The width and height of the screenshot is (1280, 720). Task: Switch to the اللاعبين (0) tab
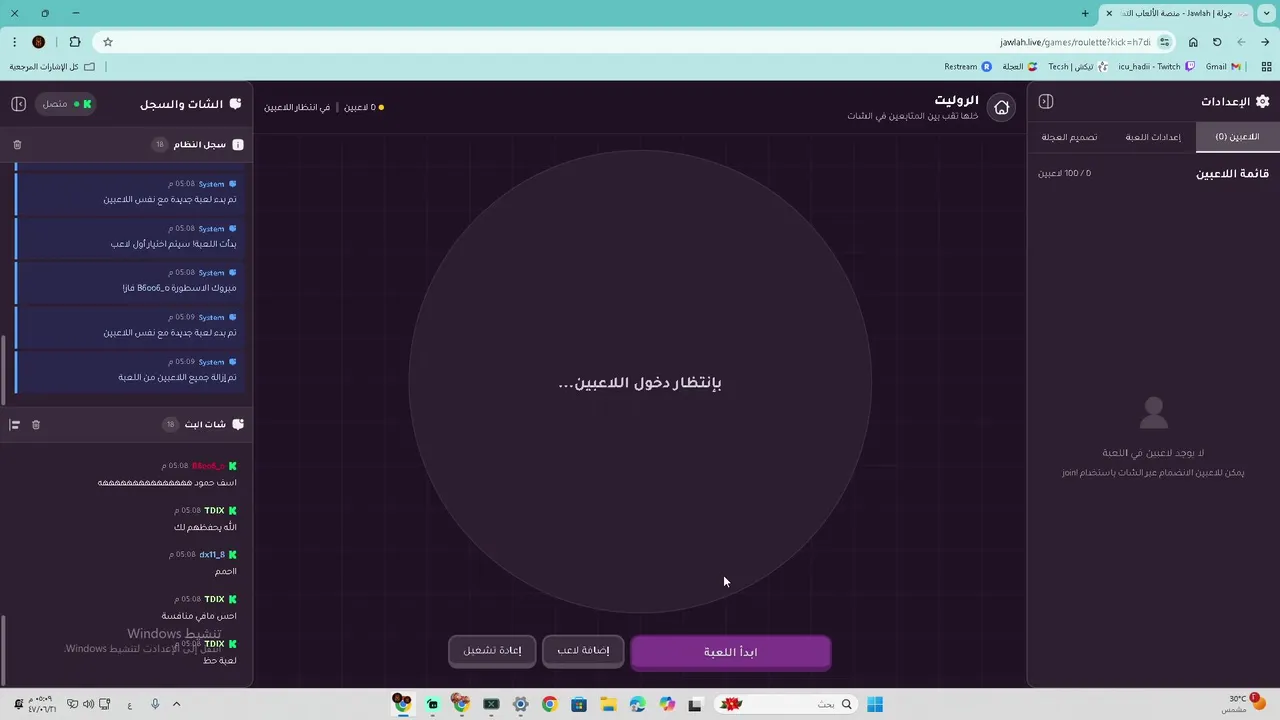coord(1237,137)
